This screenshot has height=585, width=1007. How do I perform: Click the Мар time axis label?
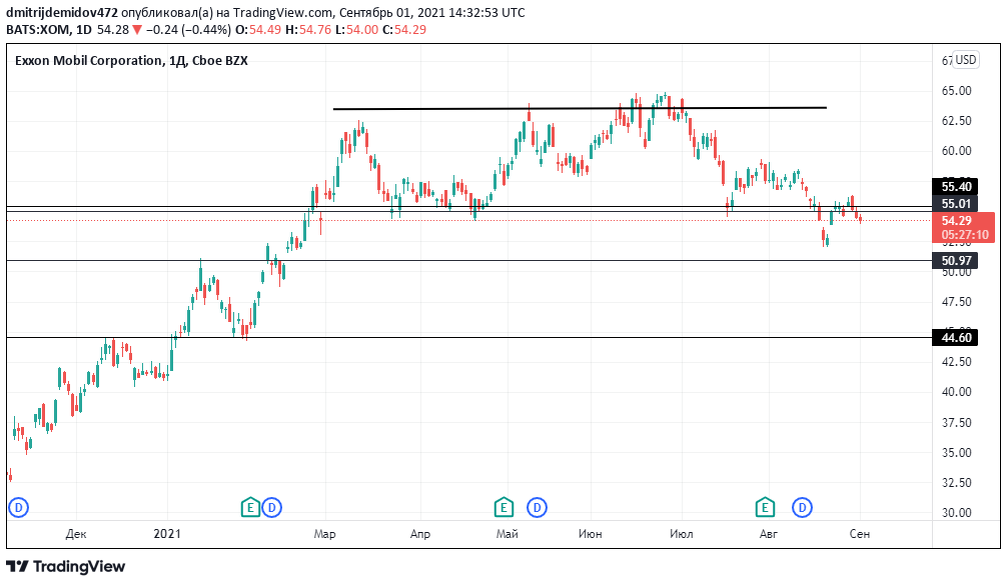click(324, 534)
